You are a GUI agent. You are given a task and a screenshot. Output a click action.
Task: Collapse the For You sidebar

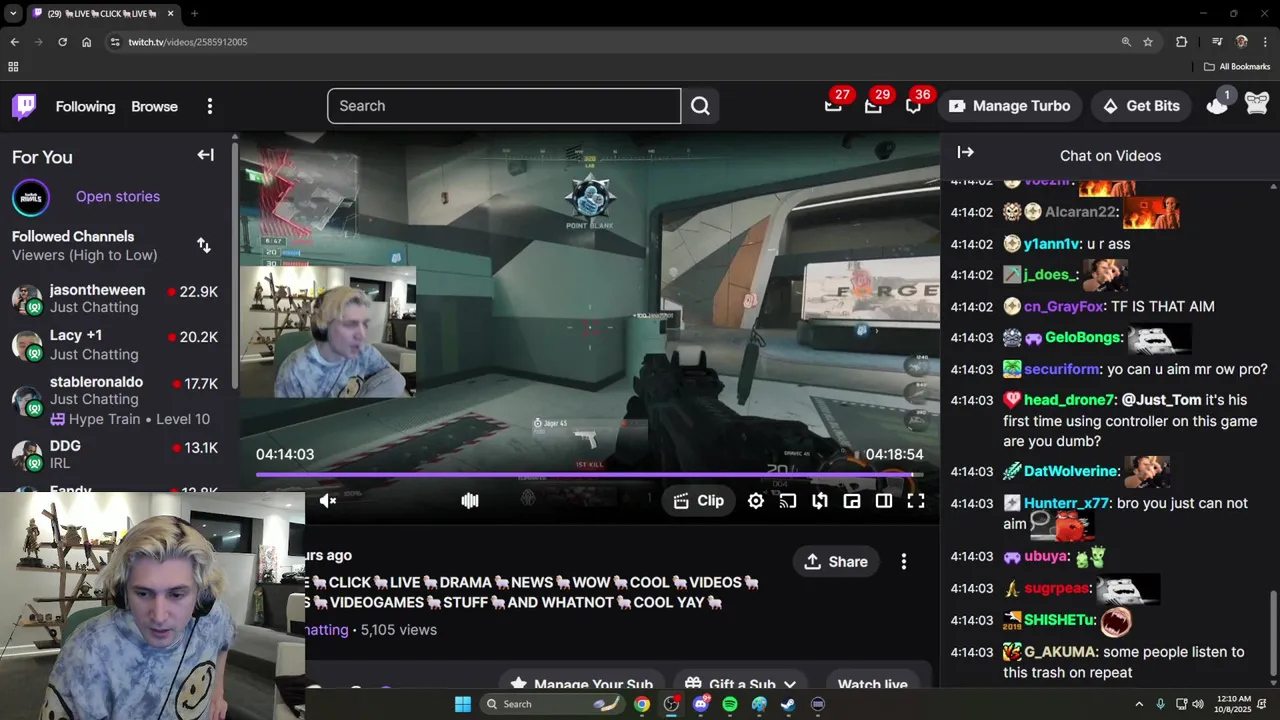coord(205,155)
